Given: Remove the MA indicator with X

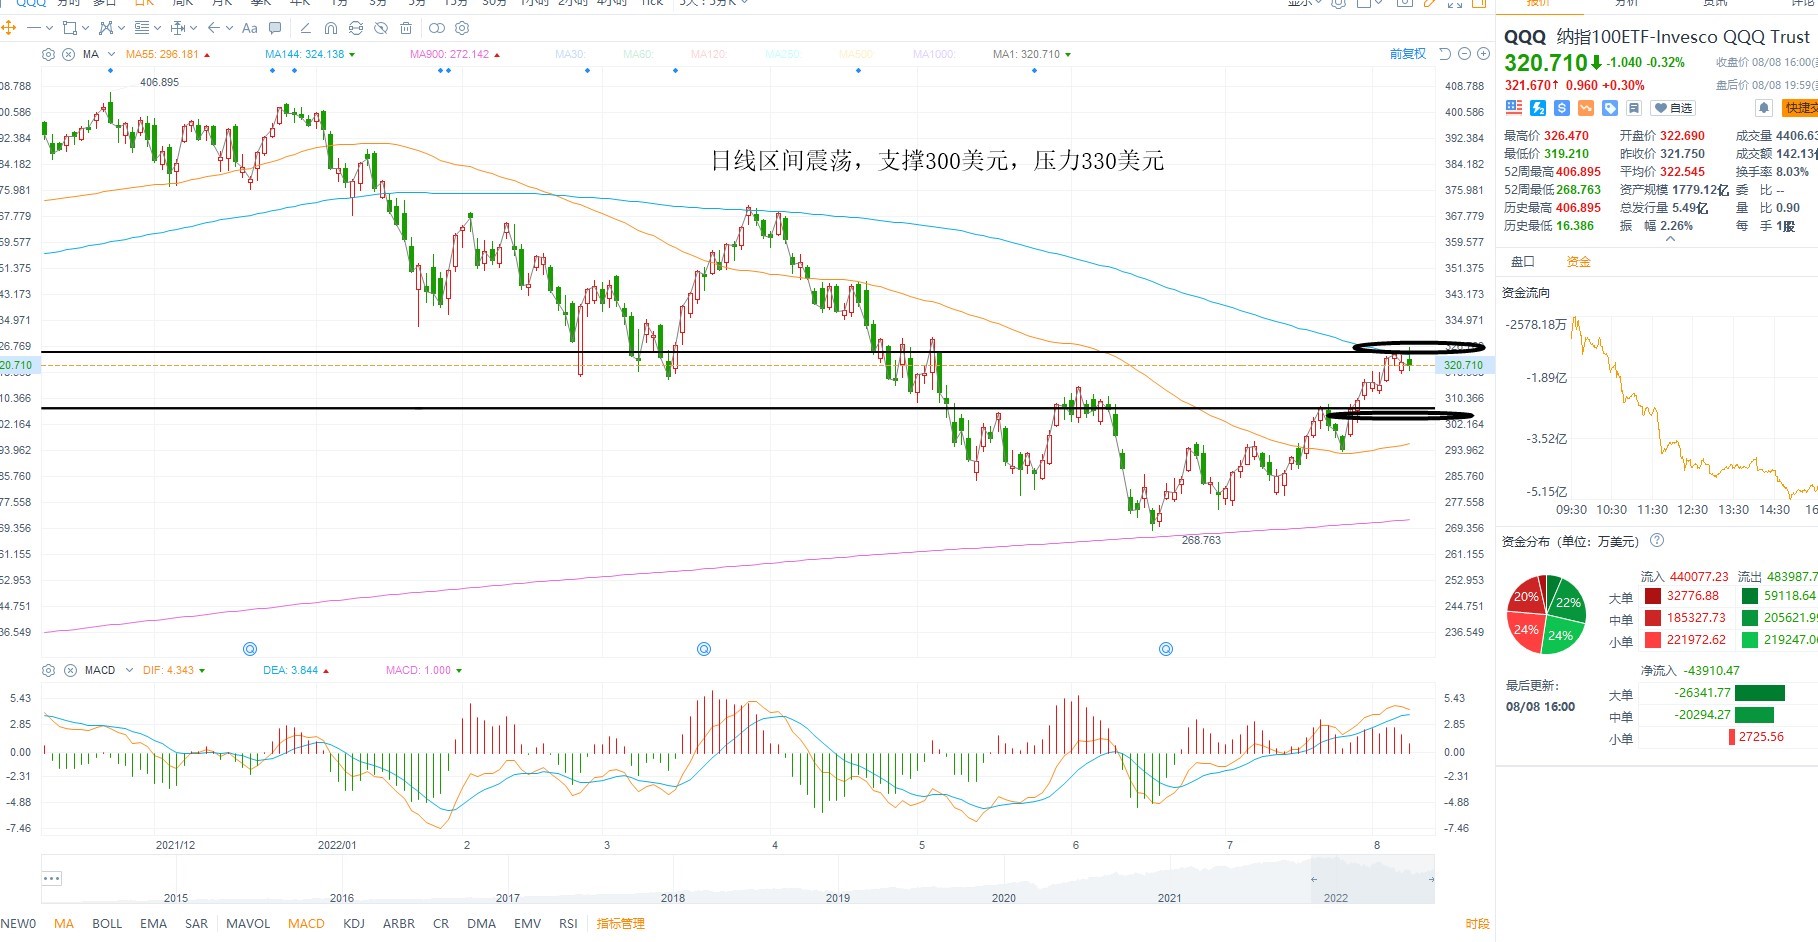Looking at the screenshot, I should click(x=68, y=54).
